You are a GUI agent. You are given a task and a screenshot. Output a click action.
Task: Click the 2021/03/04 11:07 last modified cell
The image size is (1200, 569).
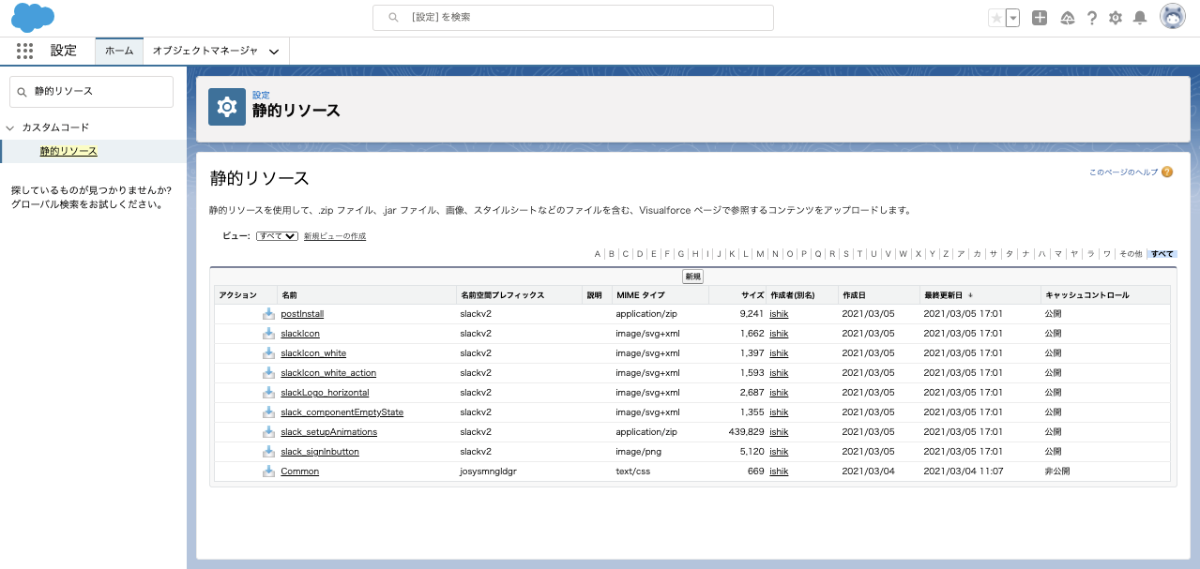[x=963, y=471]
